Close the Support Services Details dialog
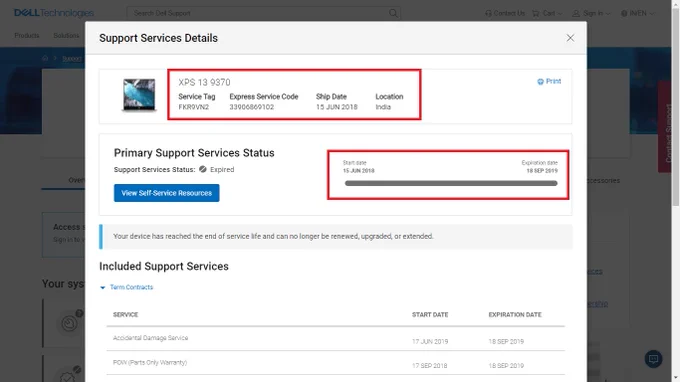680x382 pixels. [570, 38]
